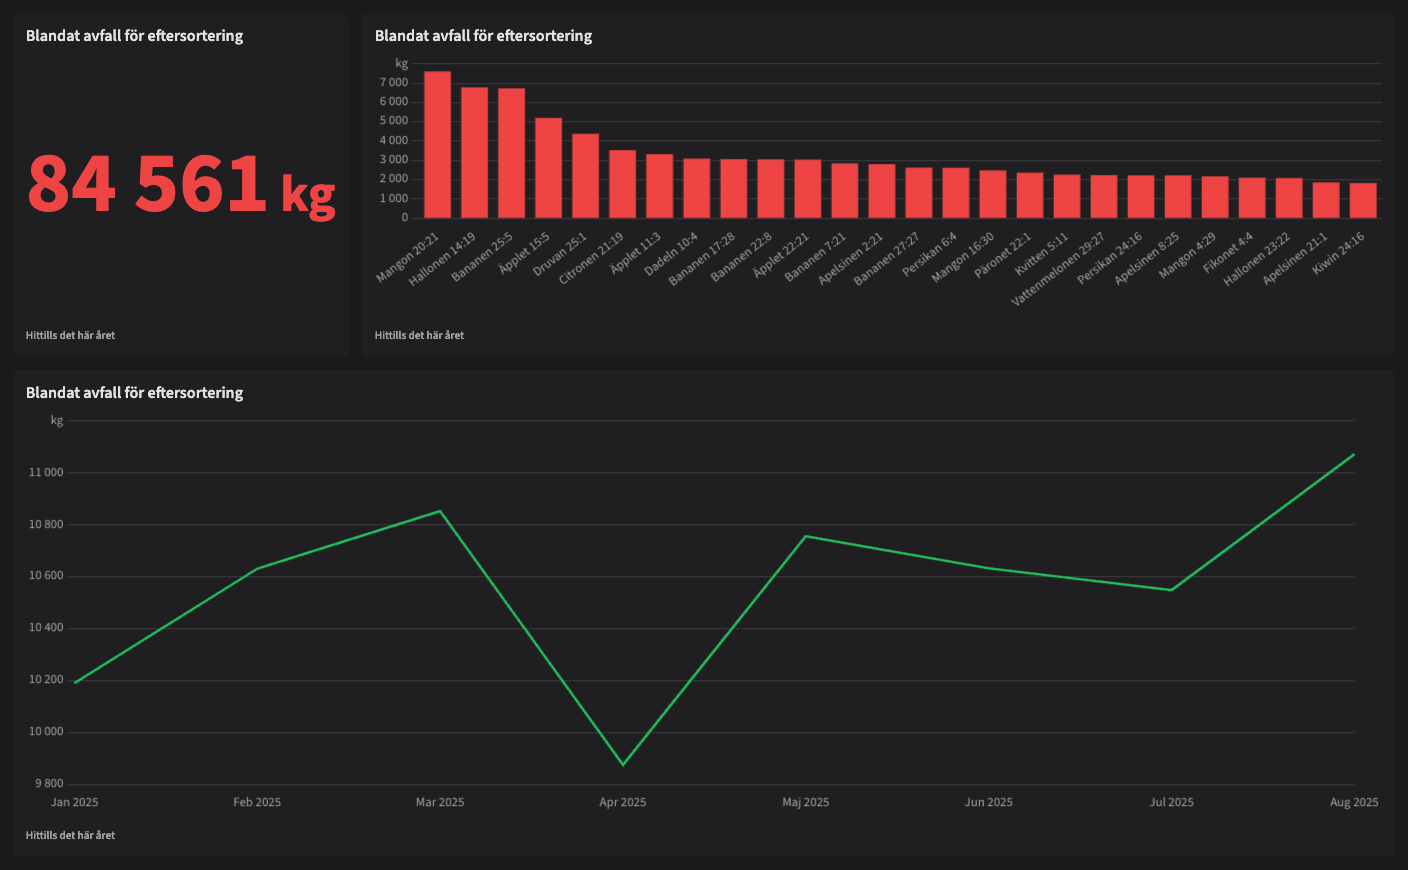Click the Dadeln 10:4 axis label
Viewport: 1408px width, 870px height.
point(672,255)
